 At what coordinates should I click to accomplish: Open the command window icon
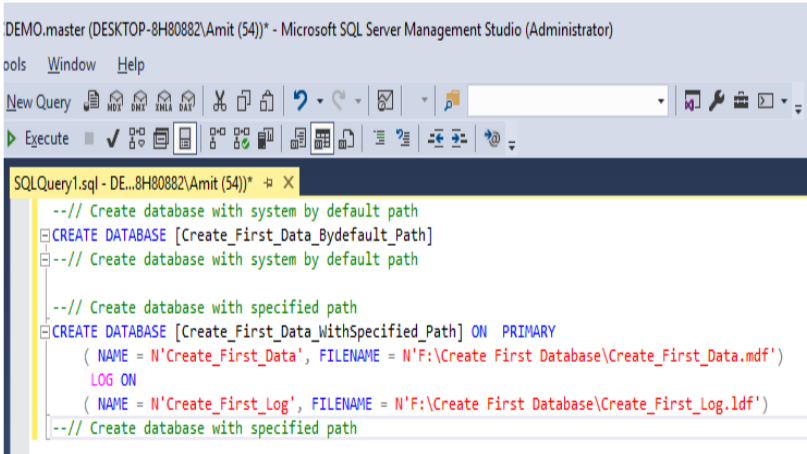[x=766, y=100]
